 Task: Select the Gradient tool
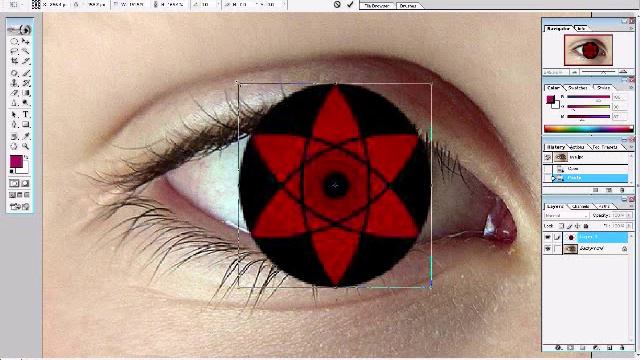click(x=26, y=93)
